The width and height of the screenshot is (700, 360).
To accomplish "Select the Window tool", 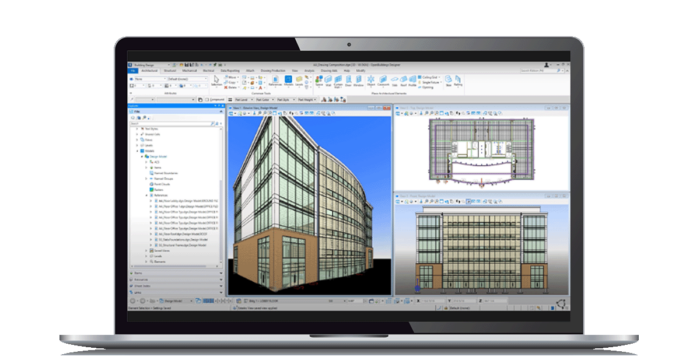I will click(x=358, y=81).
